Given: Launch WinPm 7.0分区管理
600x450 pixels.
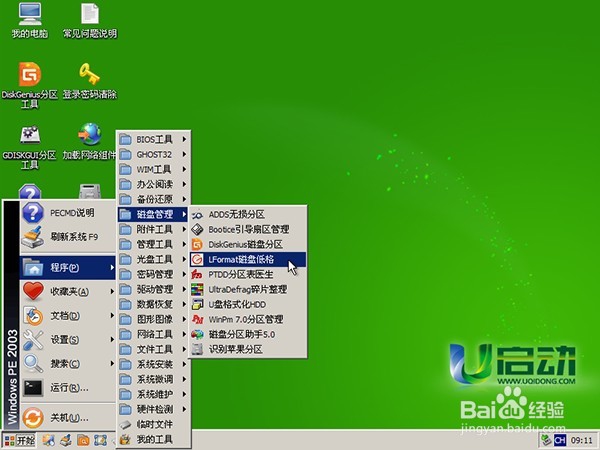Looking at the screenshot, I should click(x=248, y=319).
